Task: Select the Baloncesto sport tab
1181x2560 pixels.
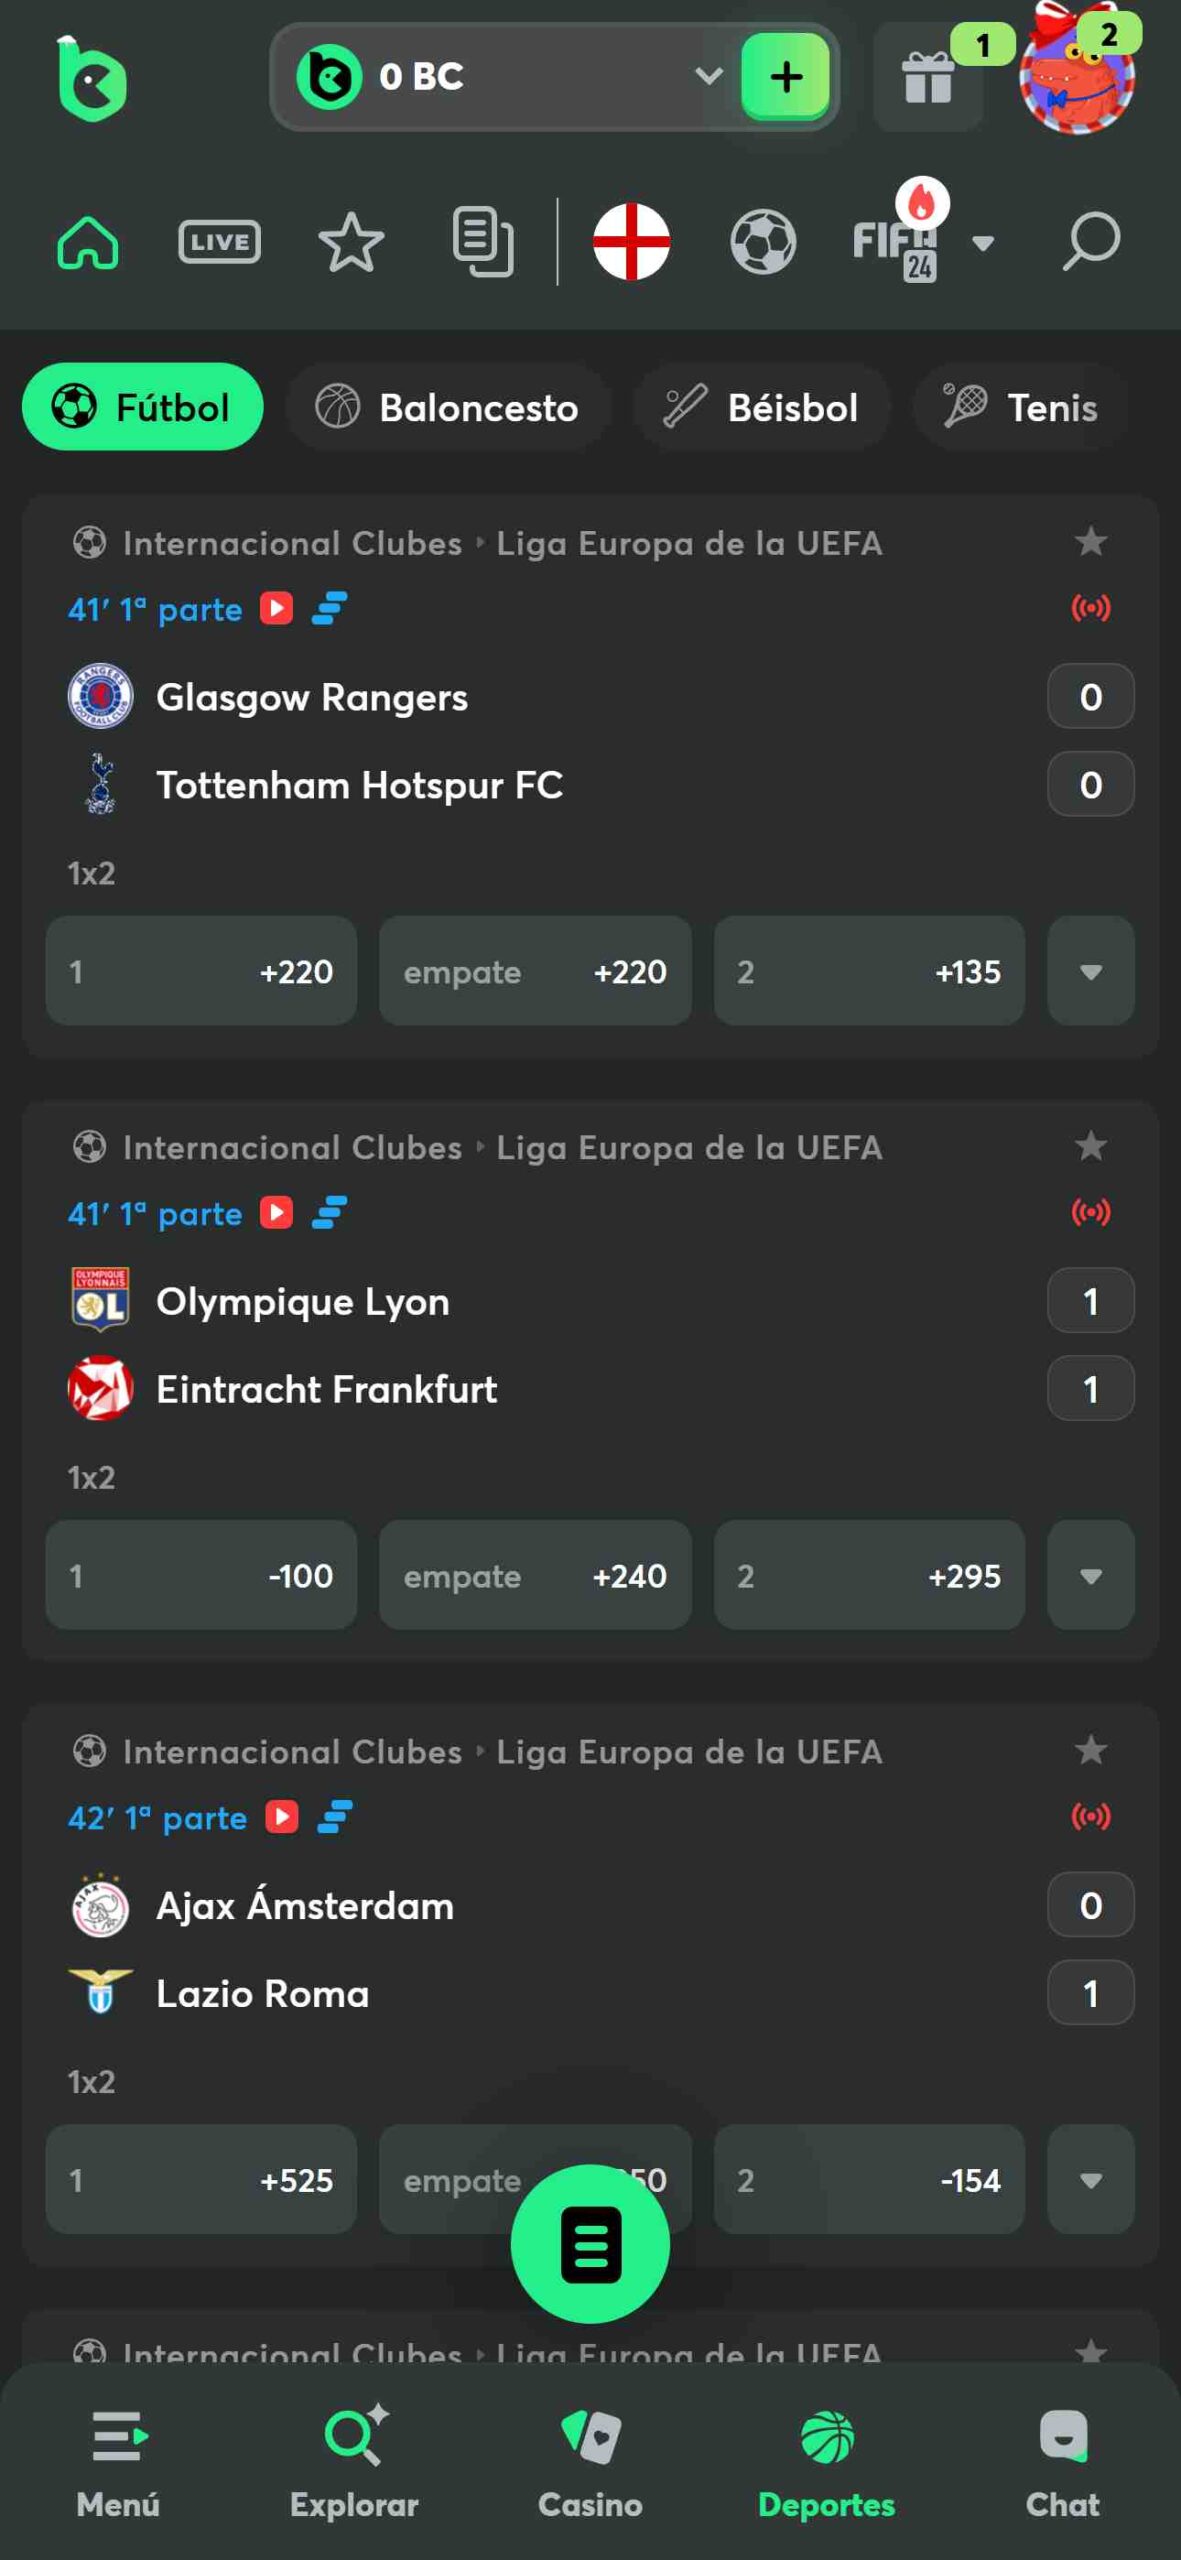Action: pos(448,407)
